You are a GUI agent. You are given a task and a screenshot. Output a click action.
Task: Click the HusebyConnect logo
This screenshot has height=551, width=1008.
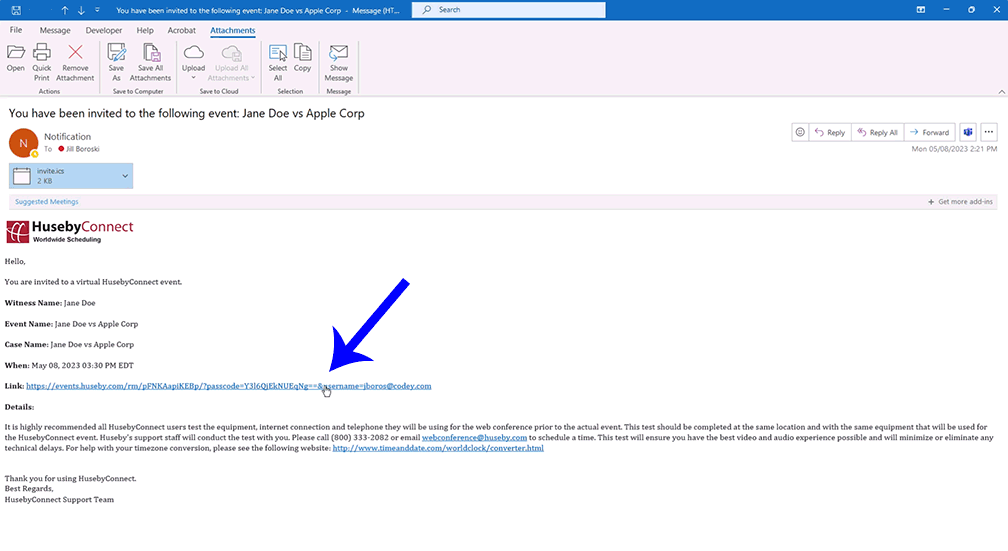[69, 231]
